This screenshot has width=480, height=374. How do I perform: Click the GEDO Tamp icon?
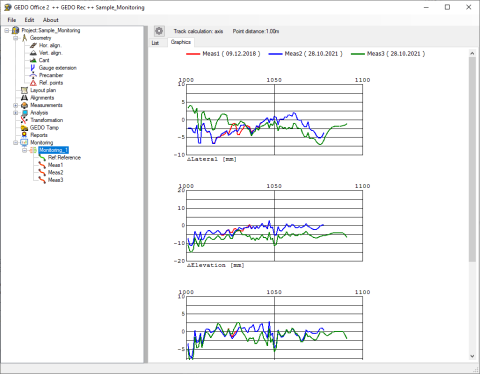pos(24,128)
